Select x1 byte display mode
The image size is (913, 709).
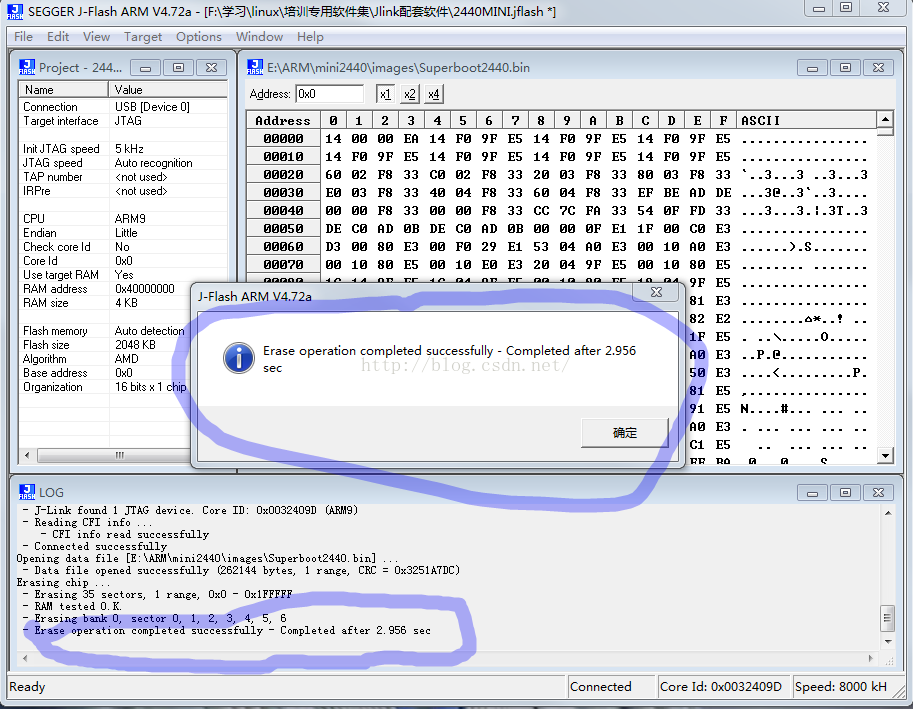coord(385,94)
